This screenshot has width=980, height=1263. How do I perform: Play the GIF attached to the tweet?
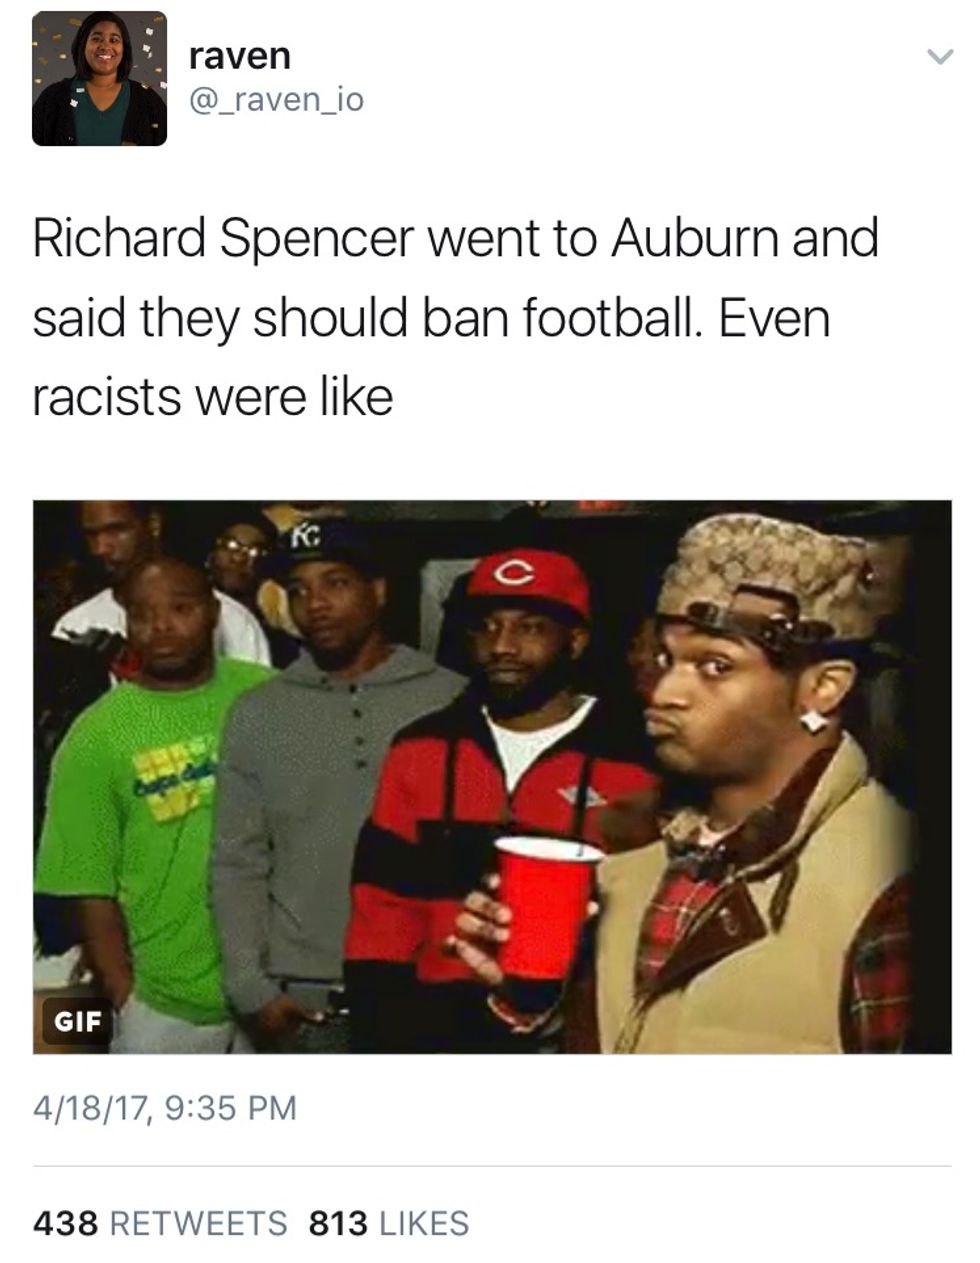[x=492, y=777]
